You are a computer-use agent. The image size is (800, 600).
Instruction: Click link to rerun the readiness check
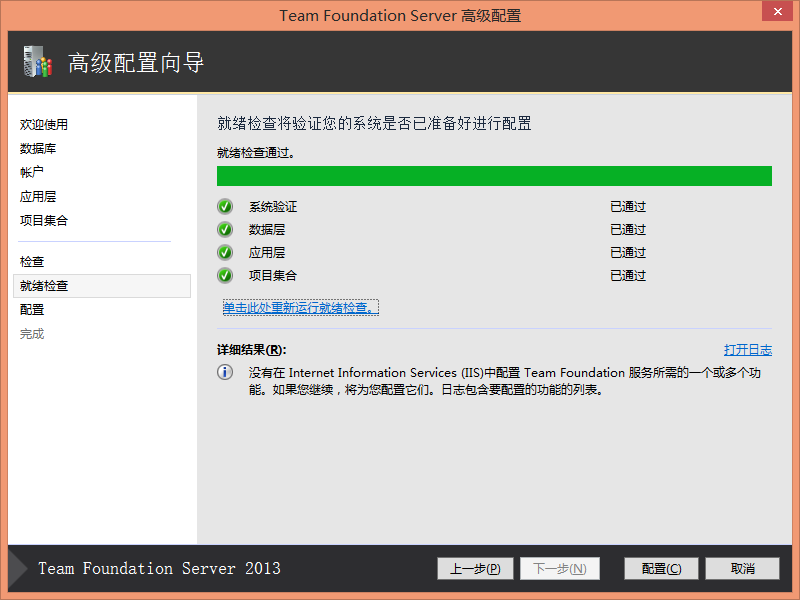pyautogui.click(x=301, y=308)
